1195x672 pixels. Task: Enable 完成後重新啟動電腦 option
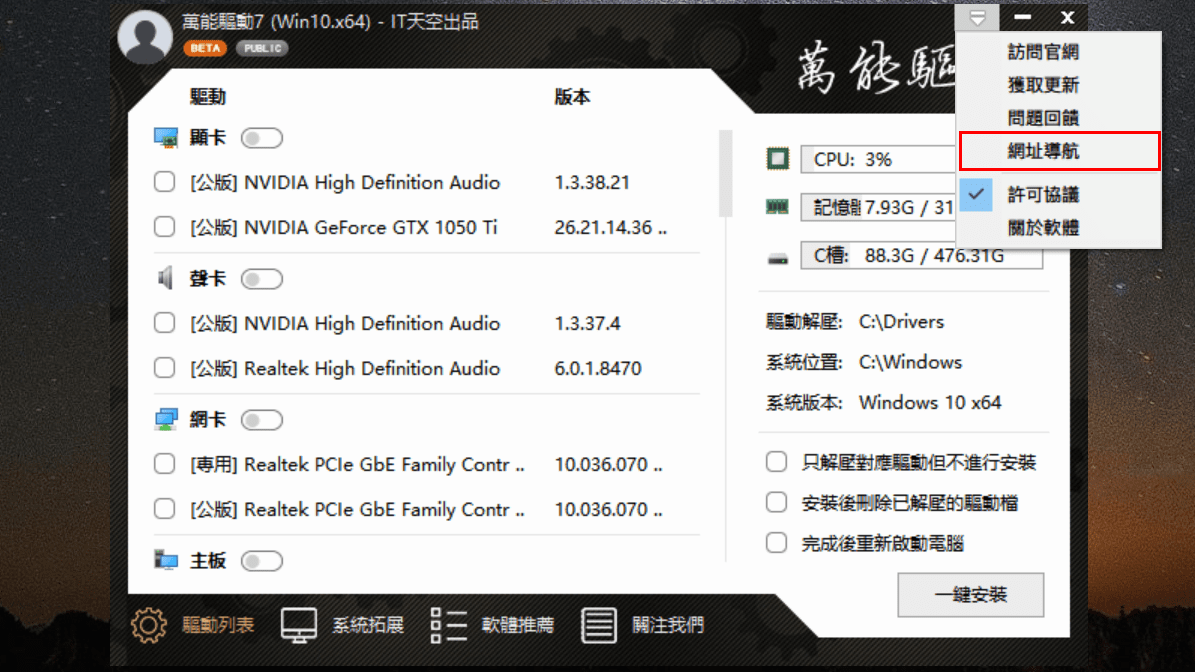pyautogui.click(x=777, y=543)
